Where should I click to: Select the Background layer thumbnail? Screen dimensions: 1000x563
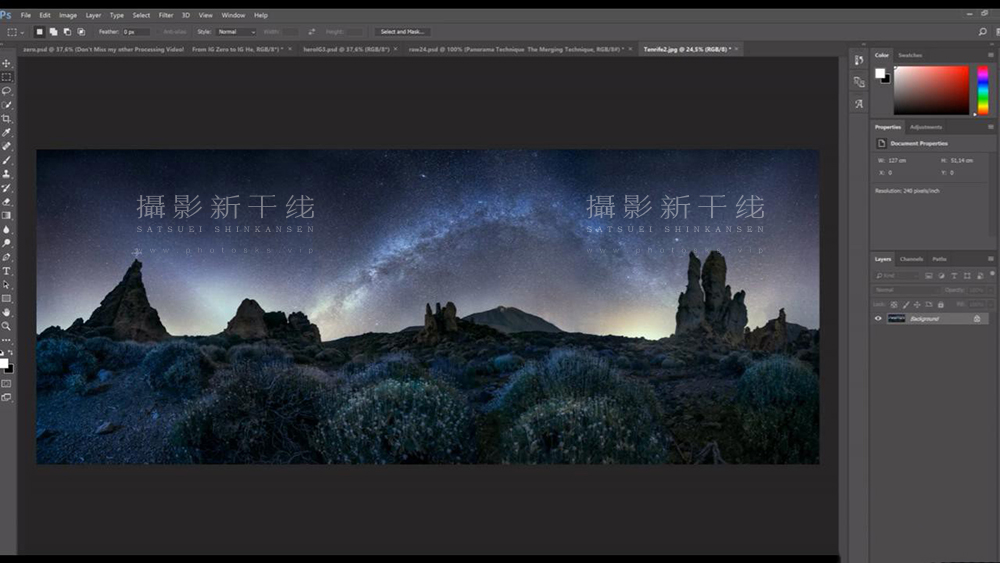coord(896,319)
